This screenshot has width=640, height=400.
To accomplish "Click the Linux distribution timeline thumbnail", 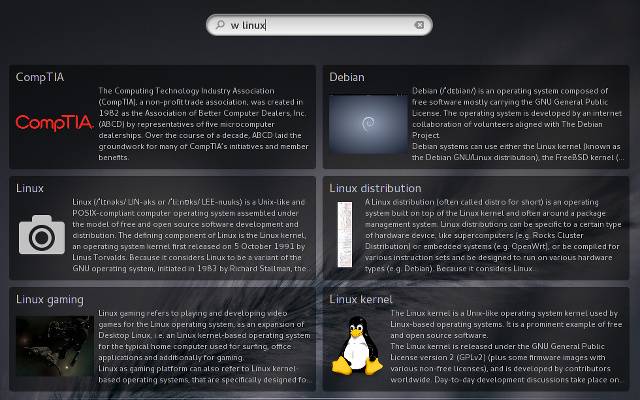I will click(x=345, y=234).
